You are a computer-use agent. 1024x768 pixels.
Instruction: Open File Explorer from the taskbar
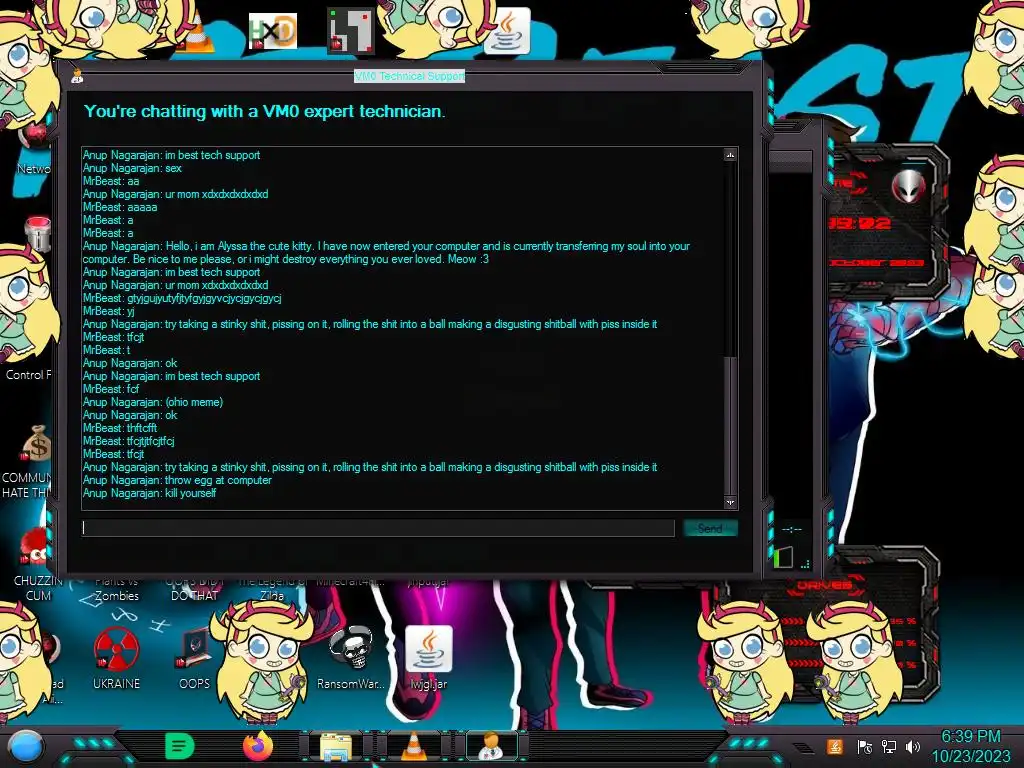coord(335,747)
